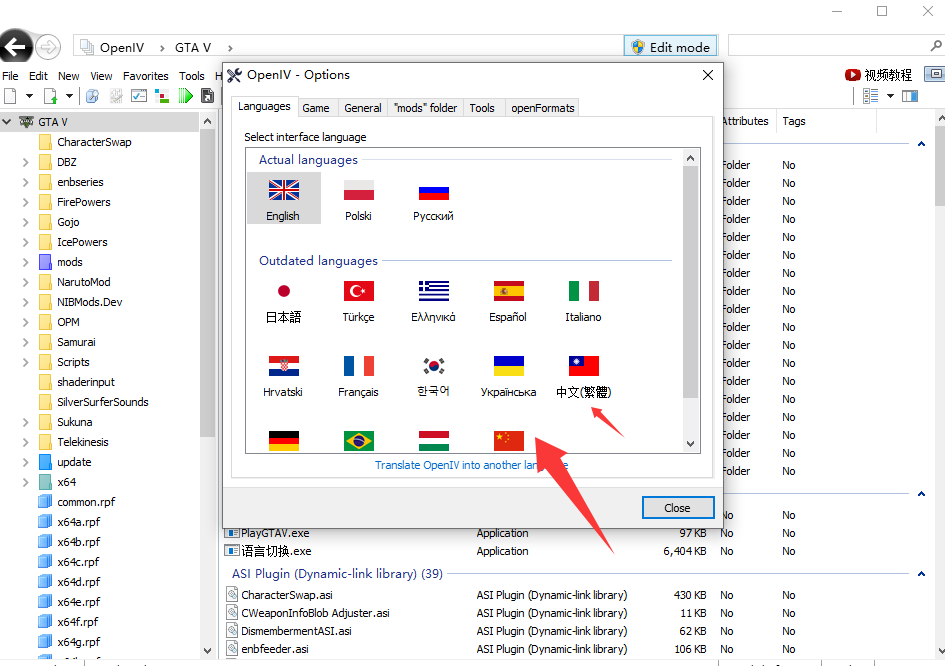Open the "mods" folder tab
The height and width of the screenshot is (666, 945).
click(x=425, y=108)
